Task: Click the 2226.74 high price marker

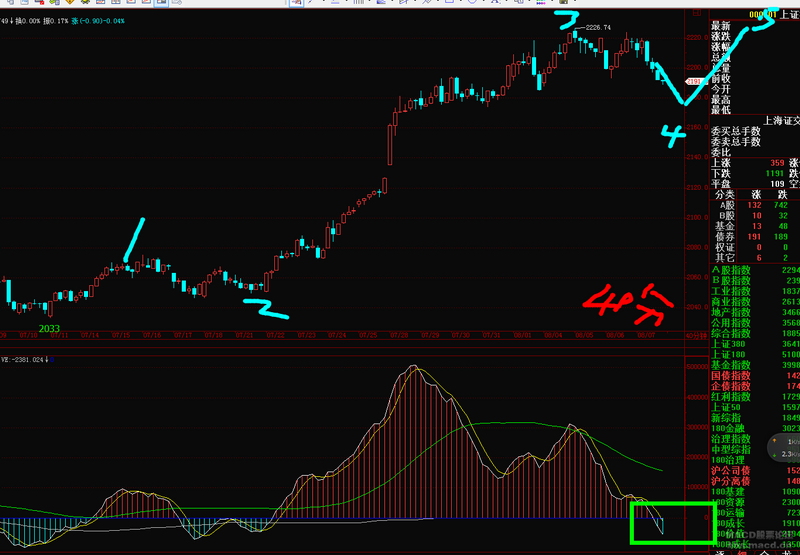Action: [598, 28]
